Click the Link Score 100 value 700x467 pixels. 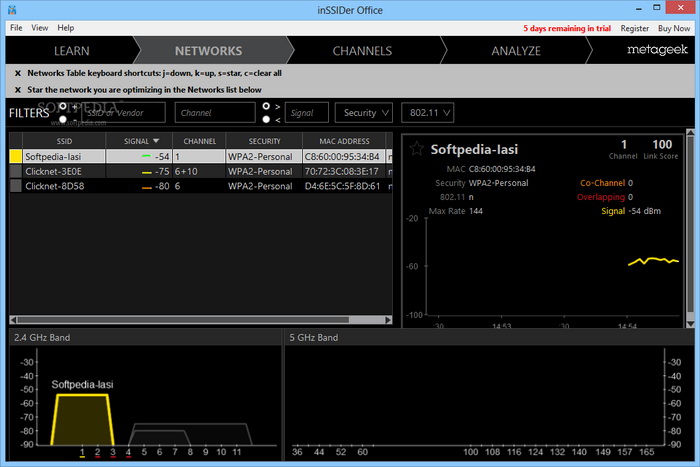pos(662,144)
